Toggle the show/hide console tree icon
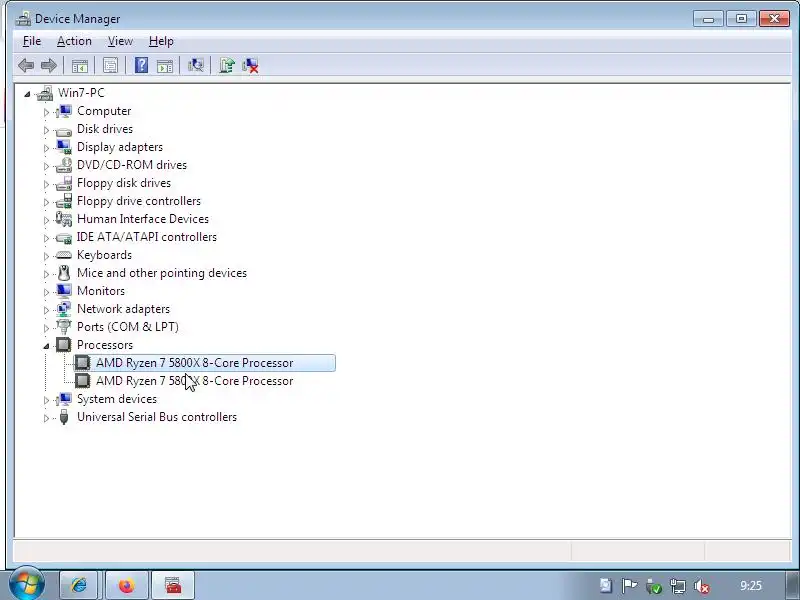800x600 pixels. tap(80, 65)
